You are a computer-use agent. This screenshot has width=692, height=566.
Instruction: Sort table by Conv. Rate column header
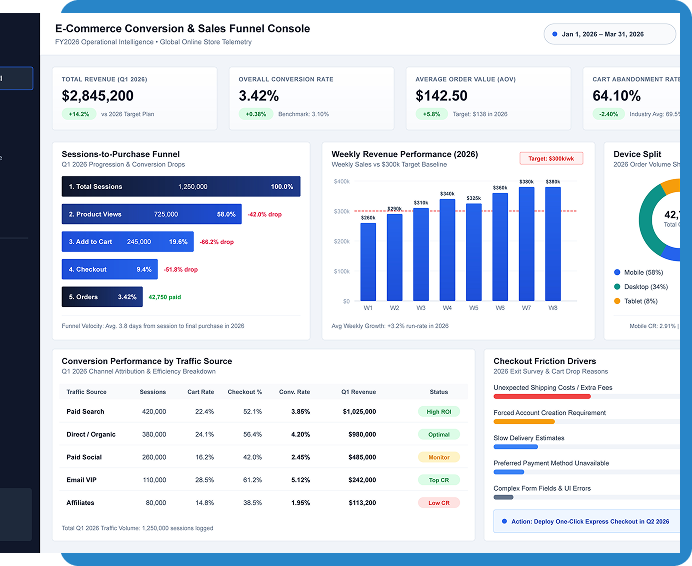coord(294,392)
